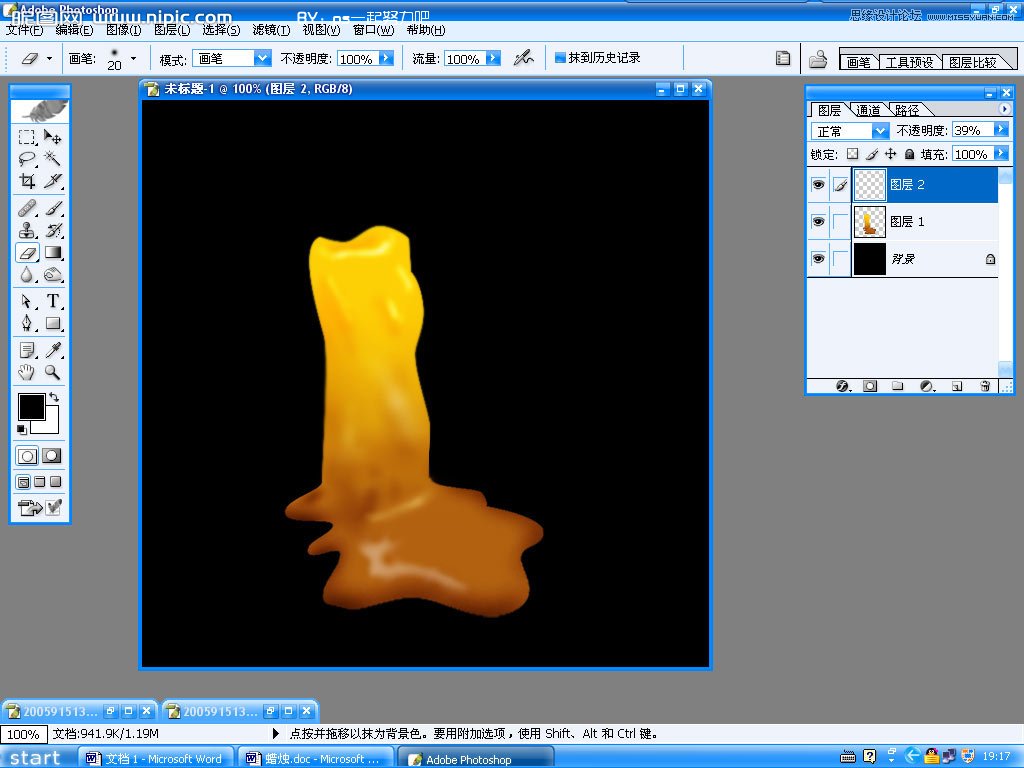Click the black foreground color swatch
Screen dimensions: 1024x768
pos(31,407)
